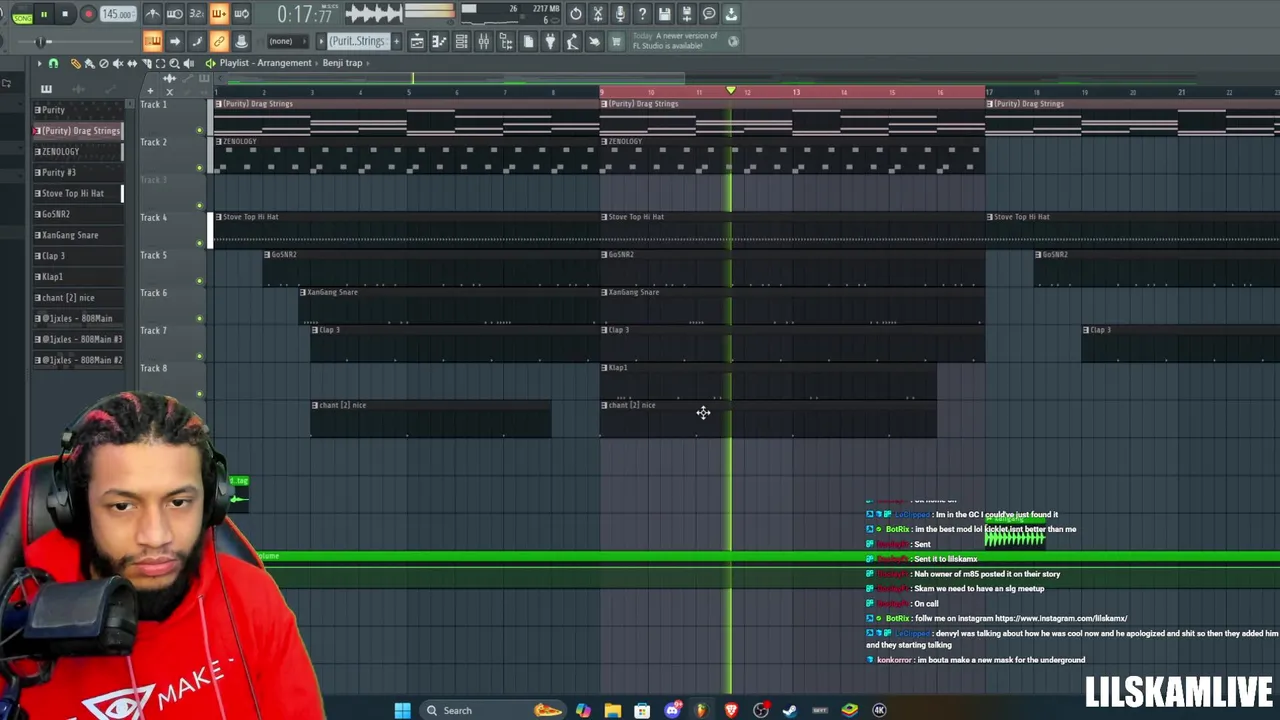Open project info page icon
The image size is (1280, 720).
point(528,41)
